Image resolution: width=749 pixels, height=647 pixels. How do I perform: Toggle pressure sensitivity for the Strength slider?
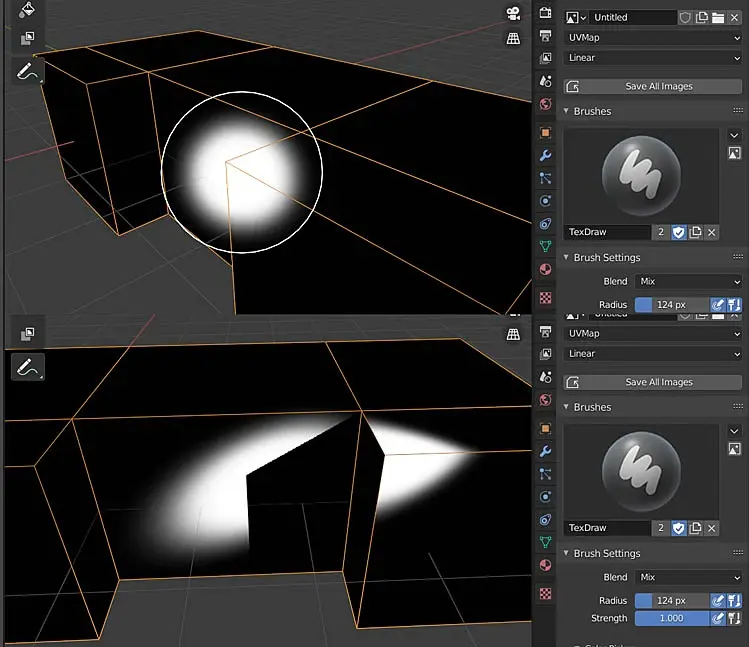point(717,619)
